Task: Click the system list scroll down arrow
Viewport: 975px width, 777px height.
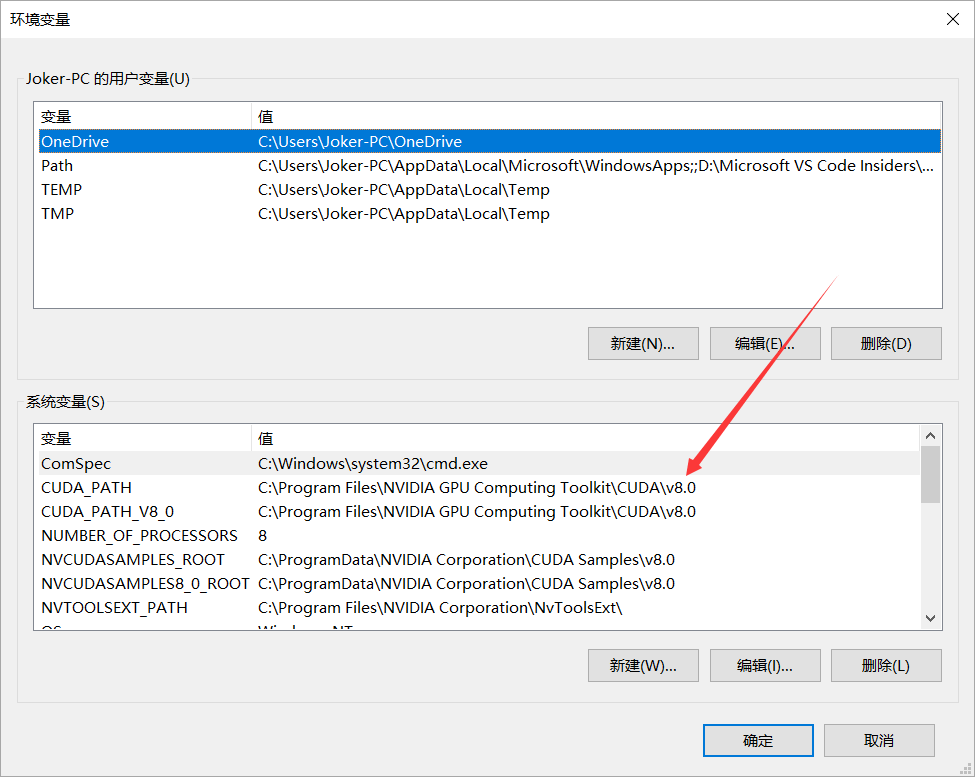Action: (930, 618)
